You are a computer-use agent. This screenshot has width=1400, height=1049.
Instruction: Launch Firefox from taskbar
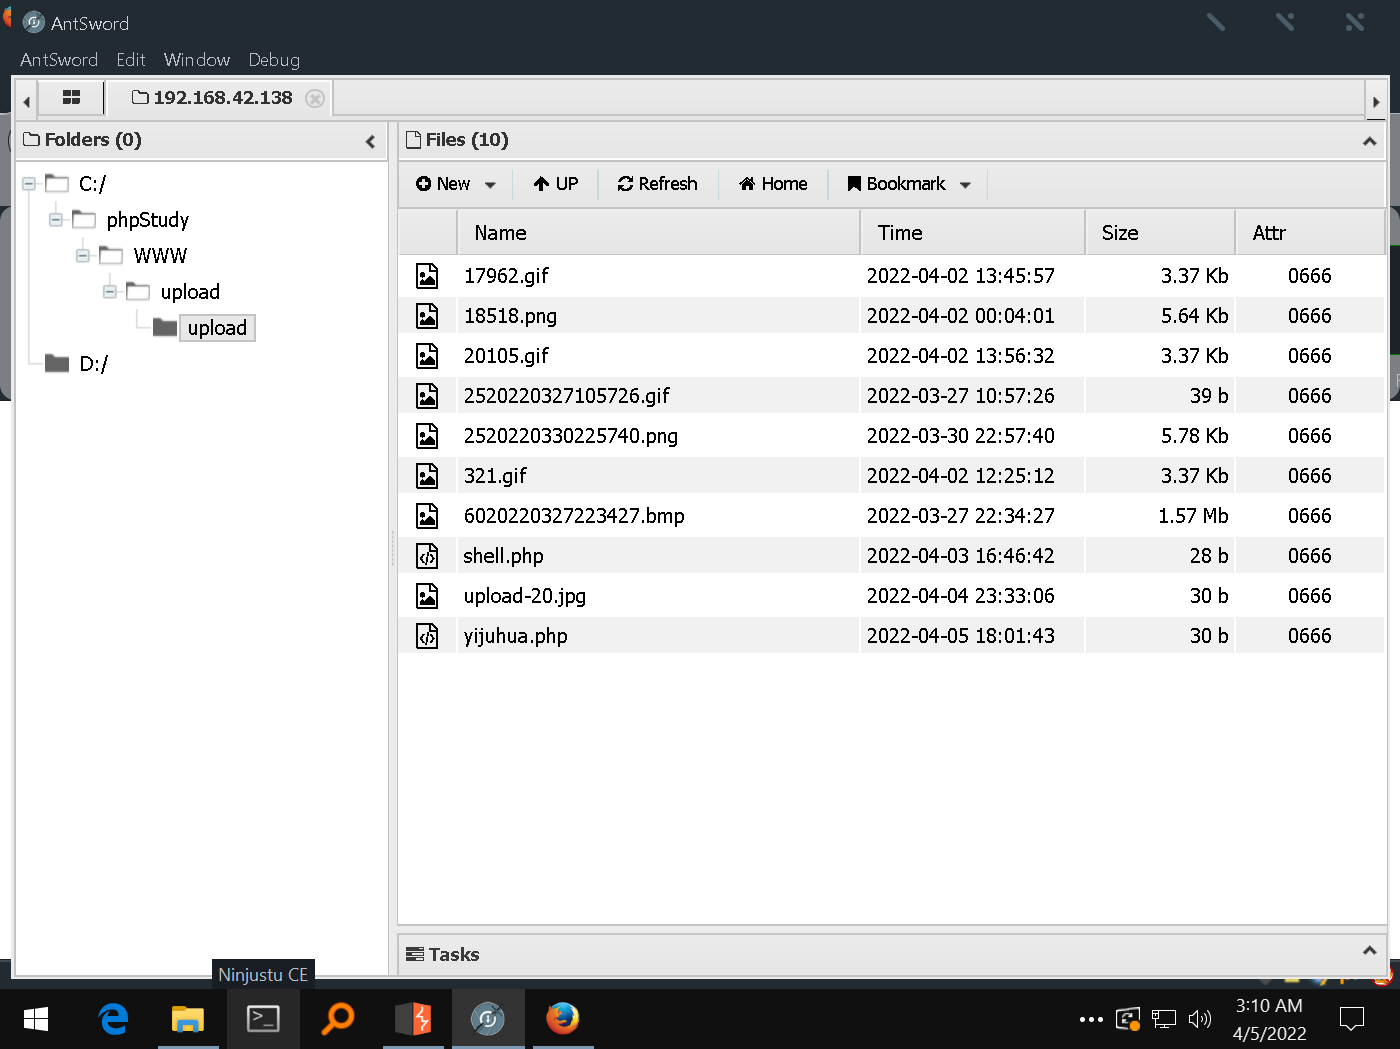[x=562, y=1019]
